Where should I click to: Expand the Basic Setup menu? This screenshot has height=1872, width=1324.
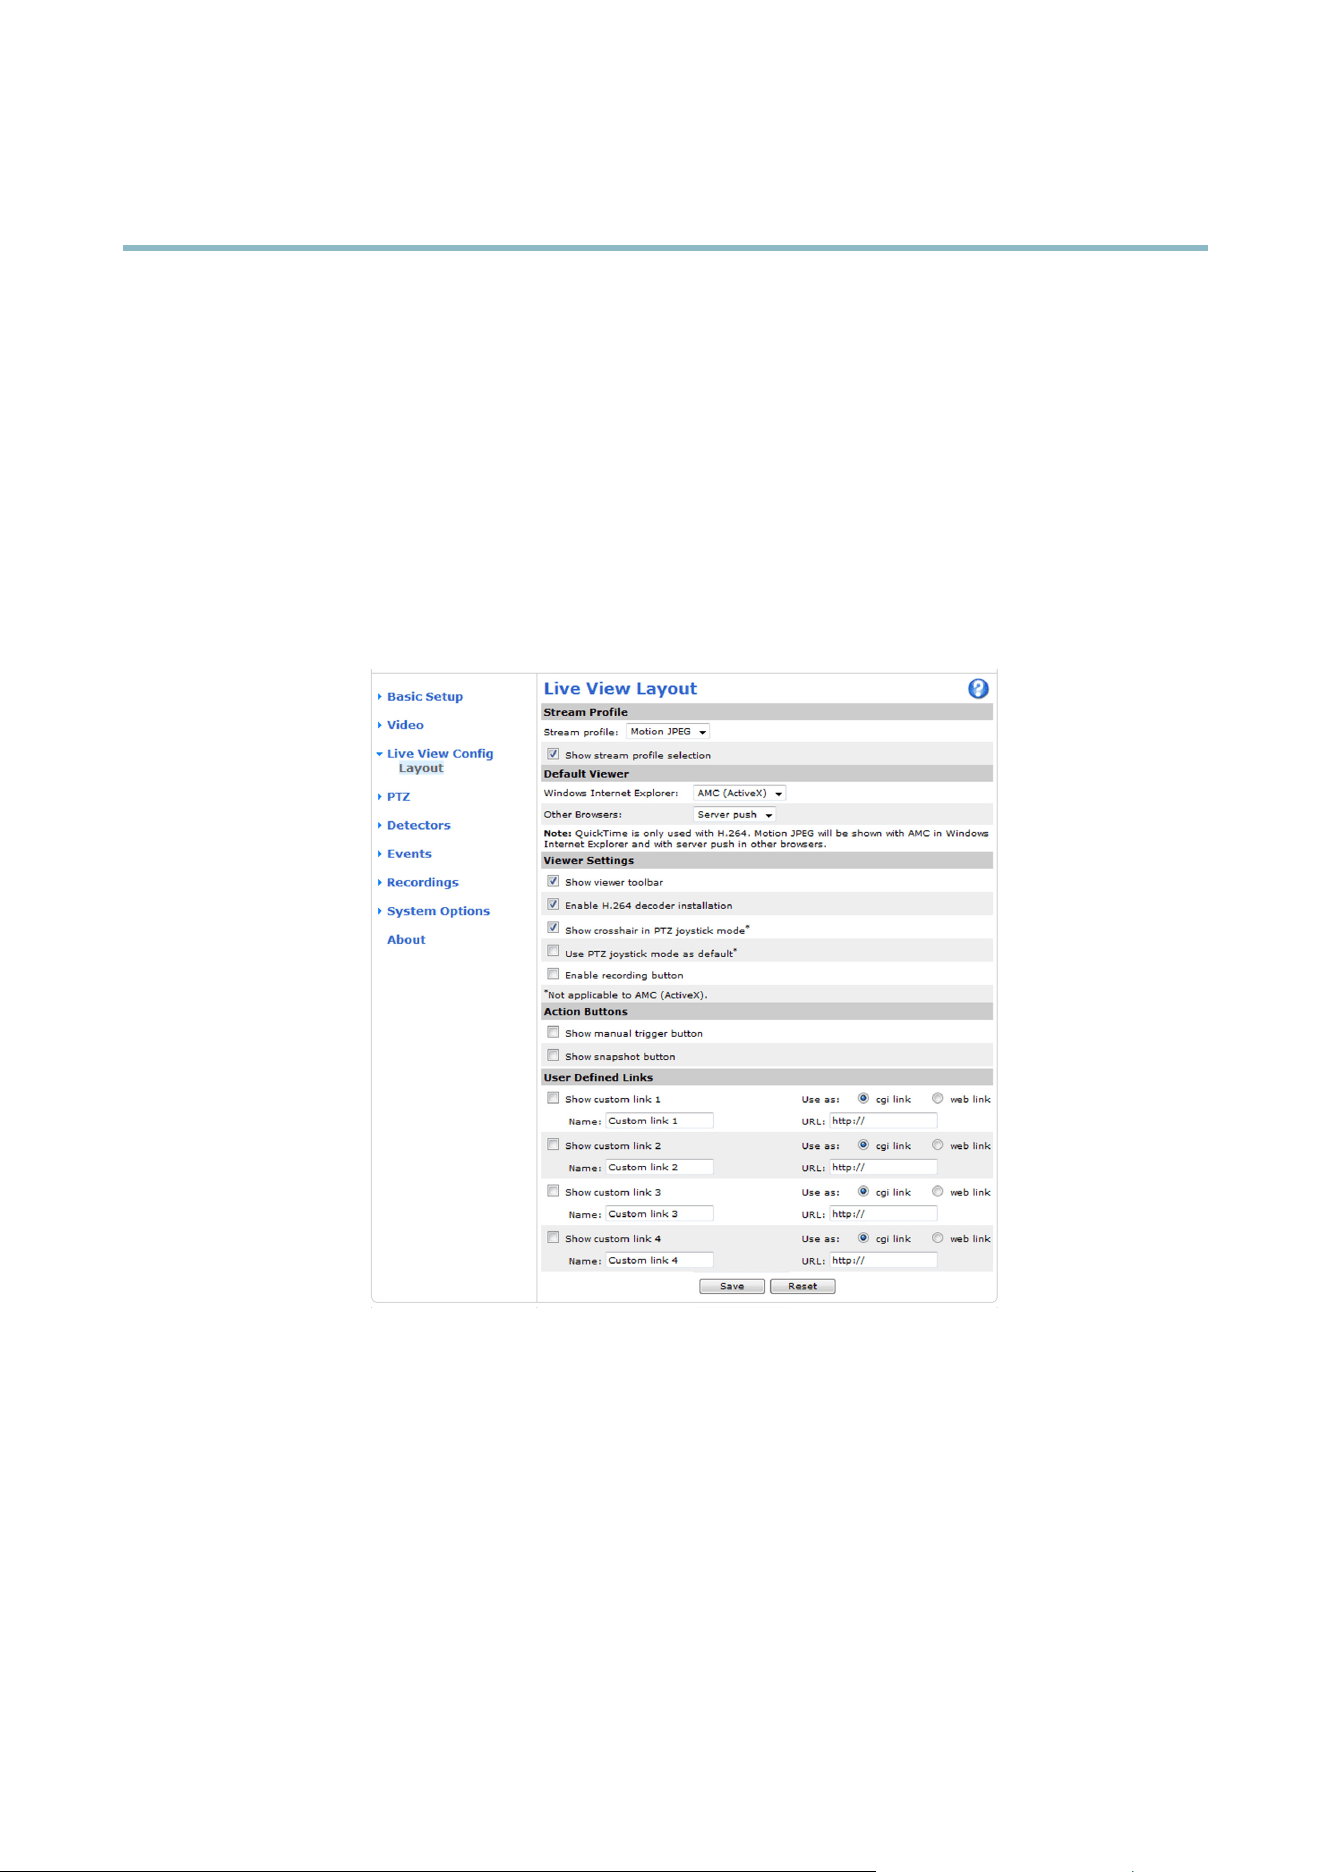pyautogui.click(x=425, y=697)
